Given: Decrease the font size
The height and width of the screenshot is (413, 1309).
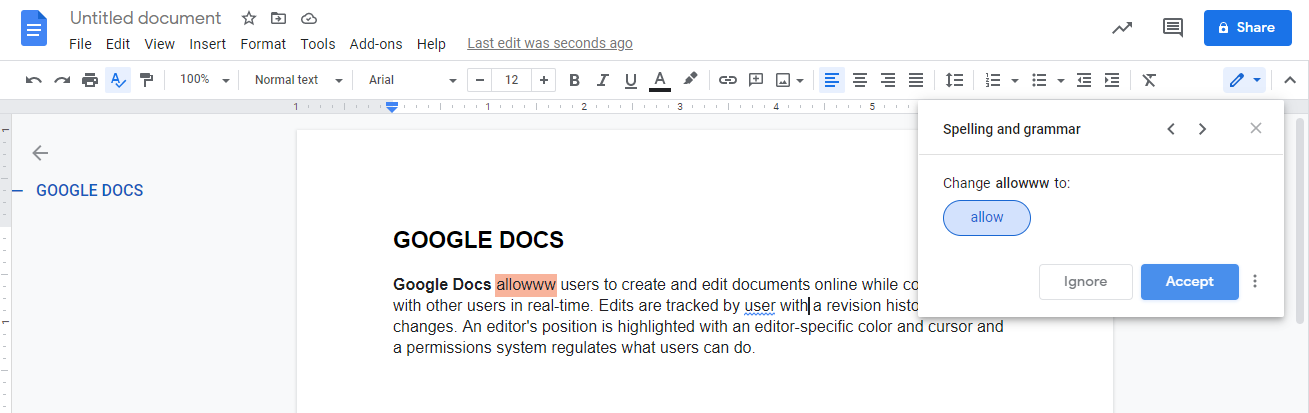Looking at the screenshot, I should point(481,80).
